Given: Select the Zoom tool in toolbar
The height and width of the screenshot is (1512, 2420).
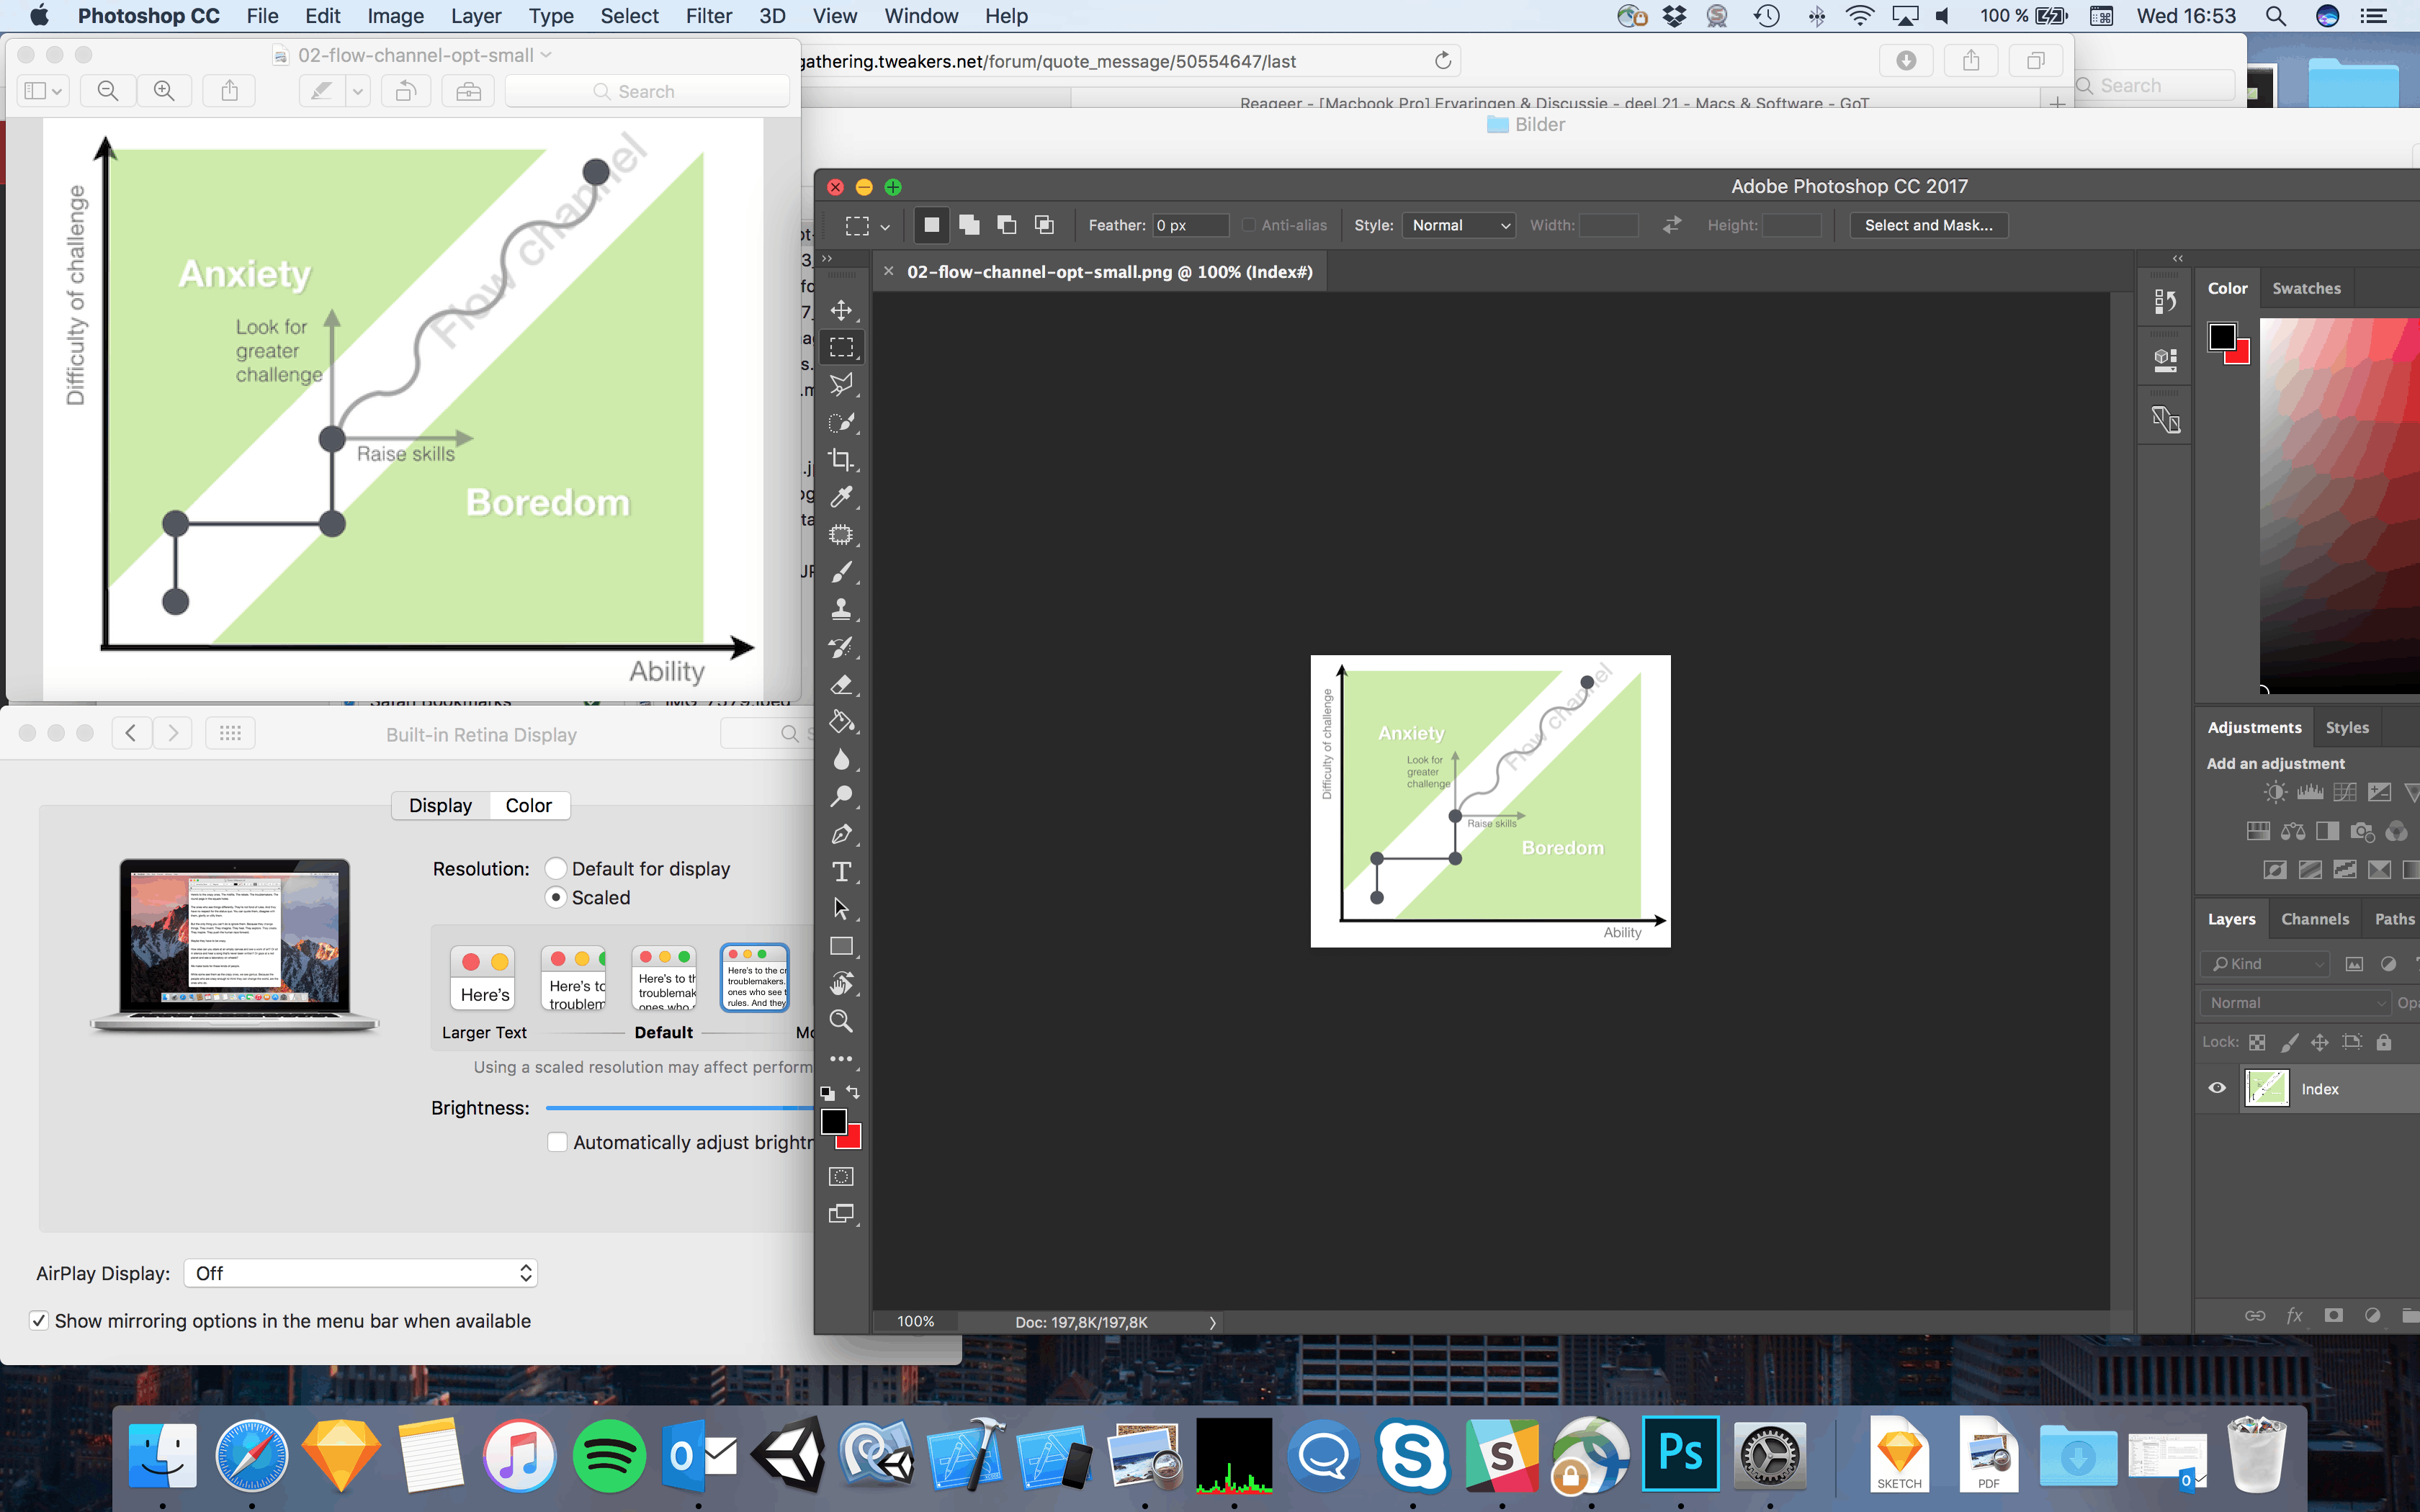Looking at the screenshot, I should (841, 1021).
